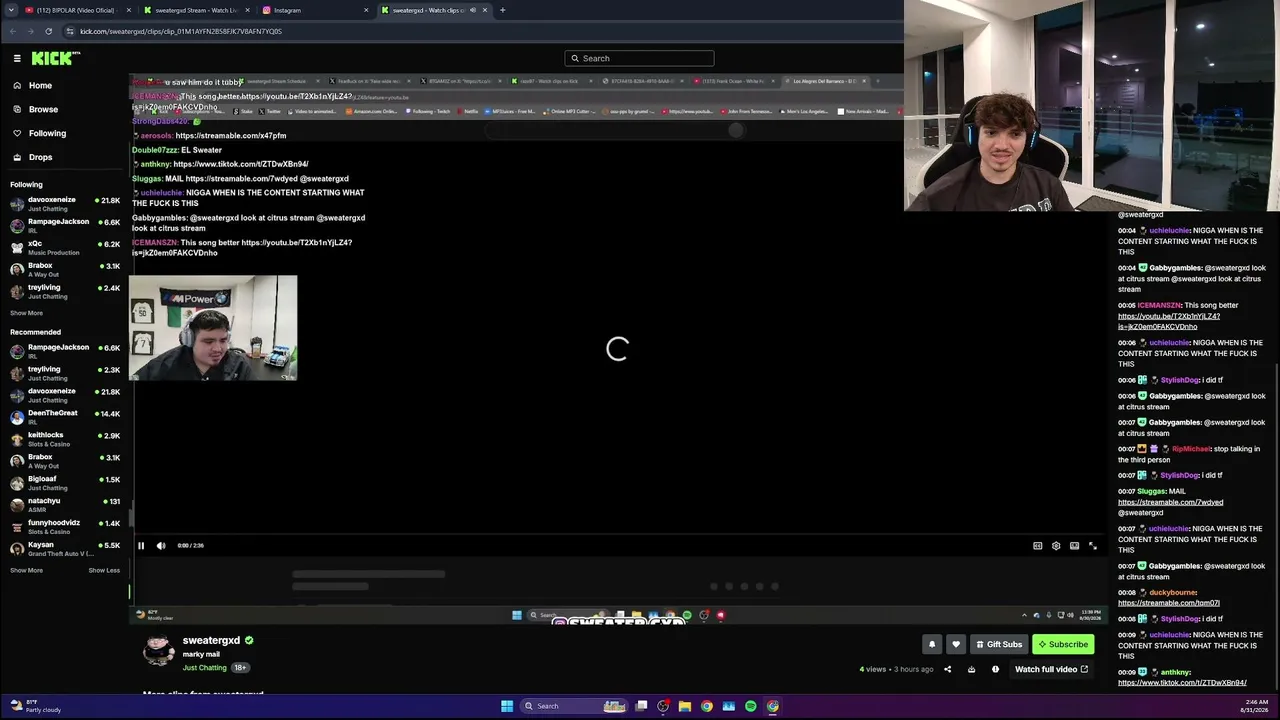Open File Explorer from the taskbar
This screenshot has width=1280, height=720.
point(685,706)
